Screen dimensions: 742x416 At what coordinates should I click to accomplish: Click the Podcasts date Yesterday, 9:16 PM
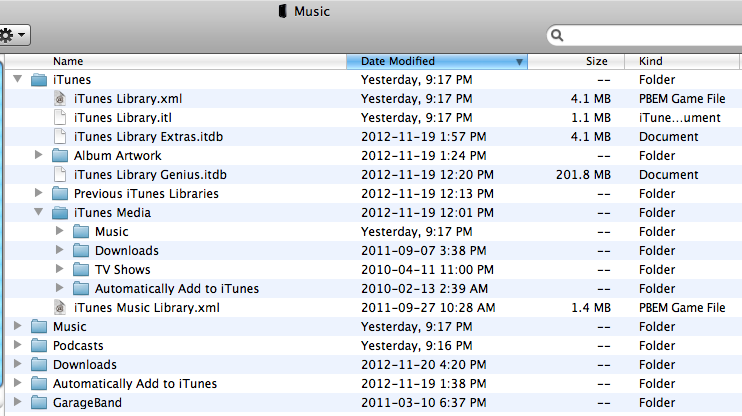pos(416,345)
